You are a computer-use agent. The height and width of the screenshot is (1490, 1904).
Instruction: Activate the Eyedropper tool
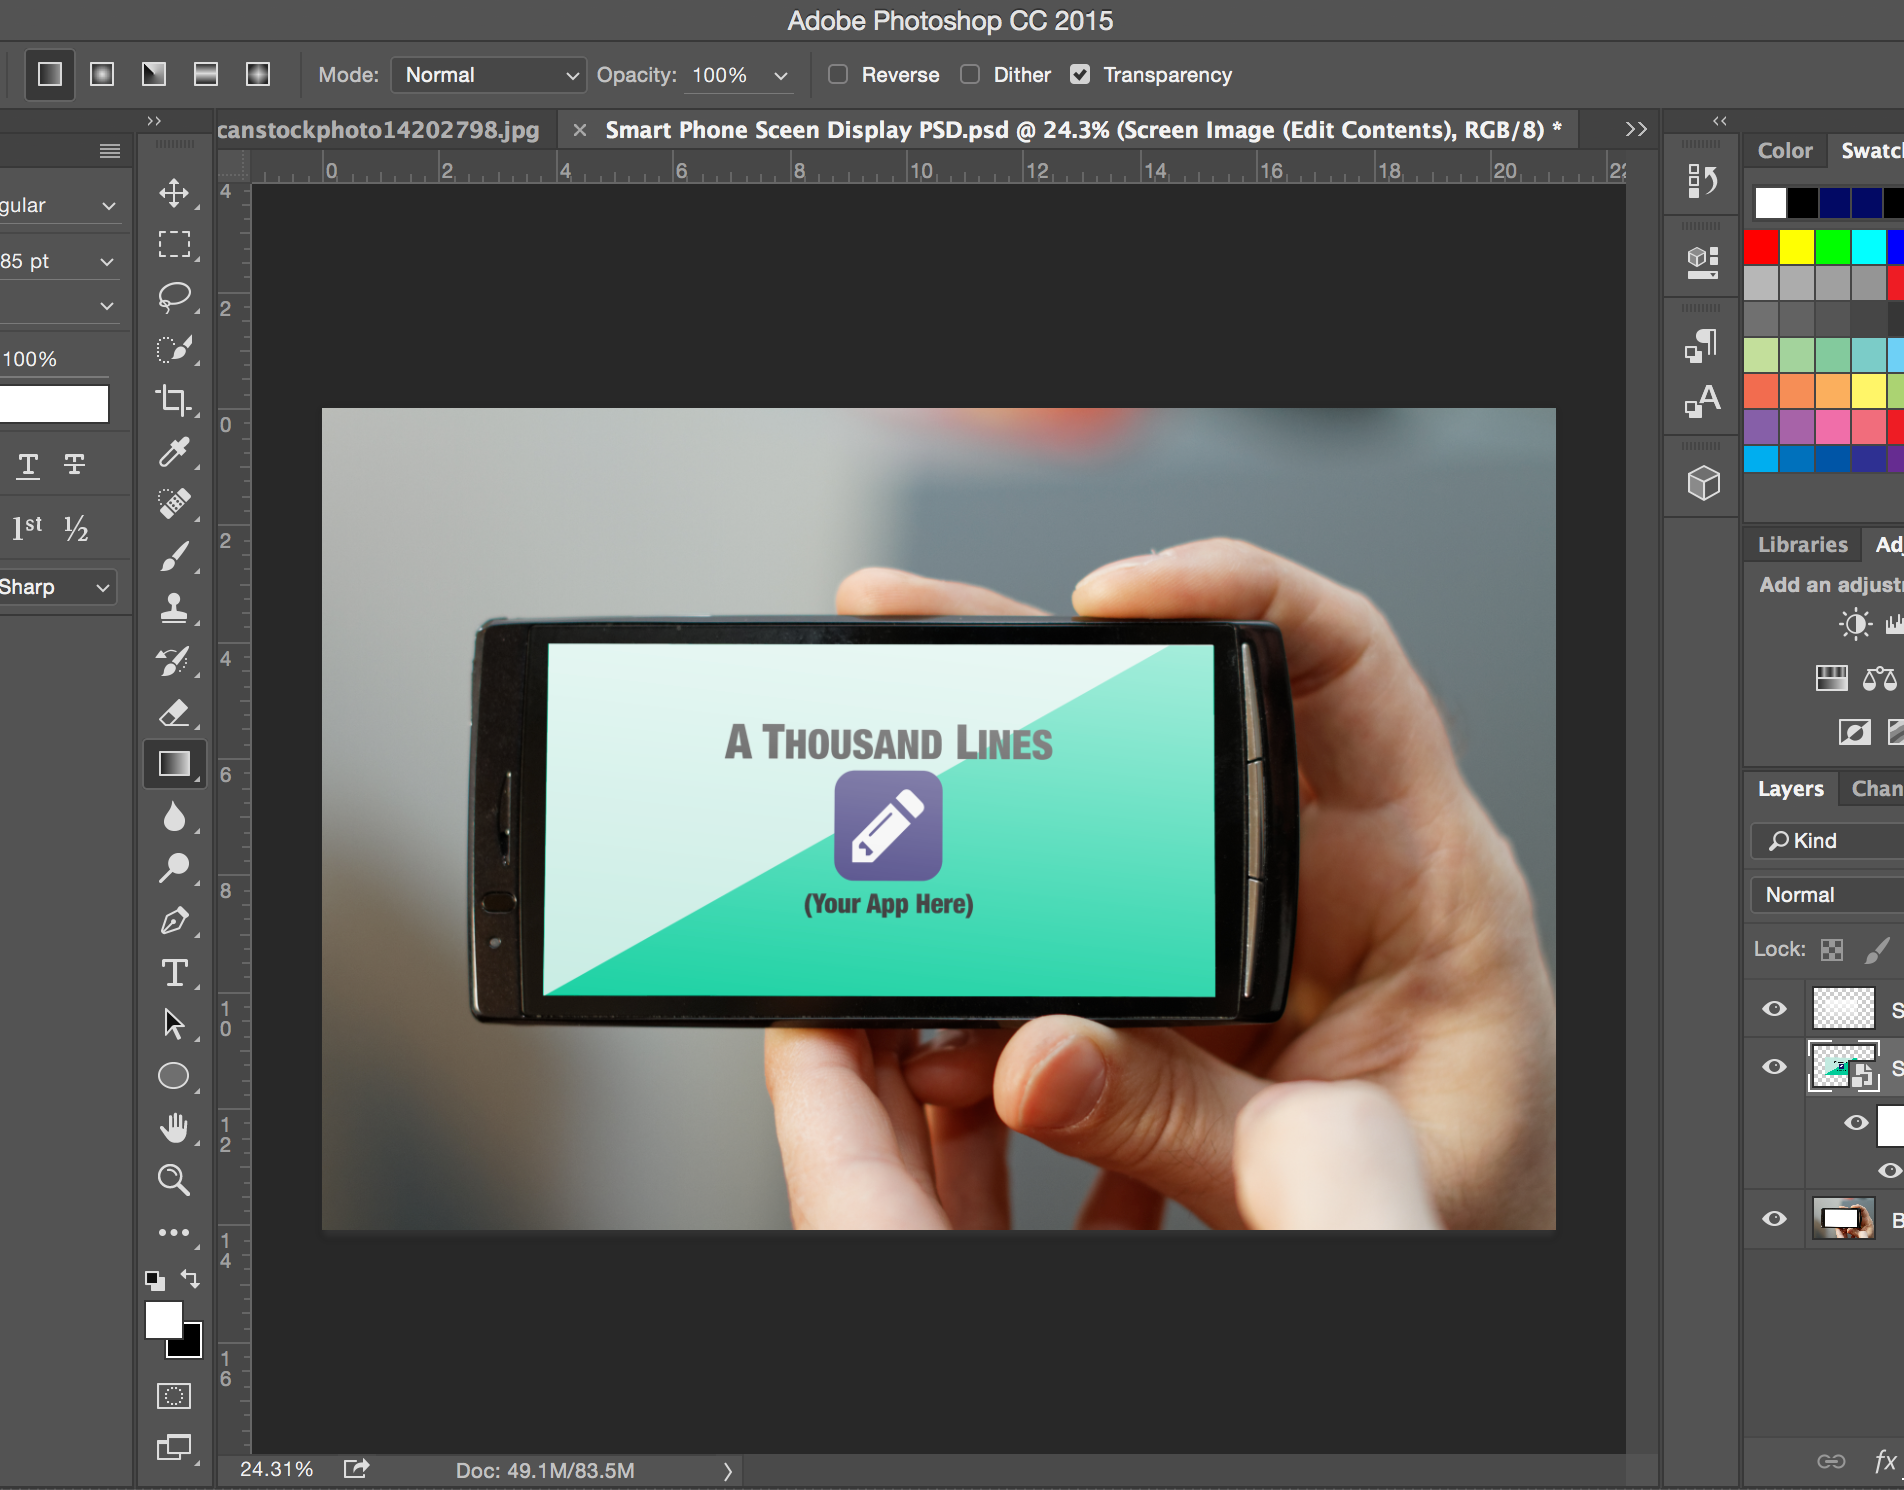(174, 452)
